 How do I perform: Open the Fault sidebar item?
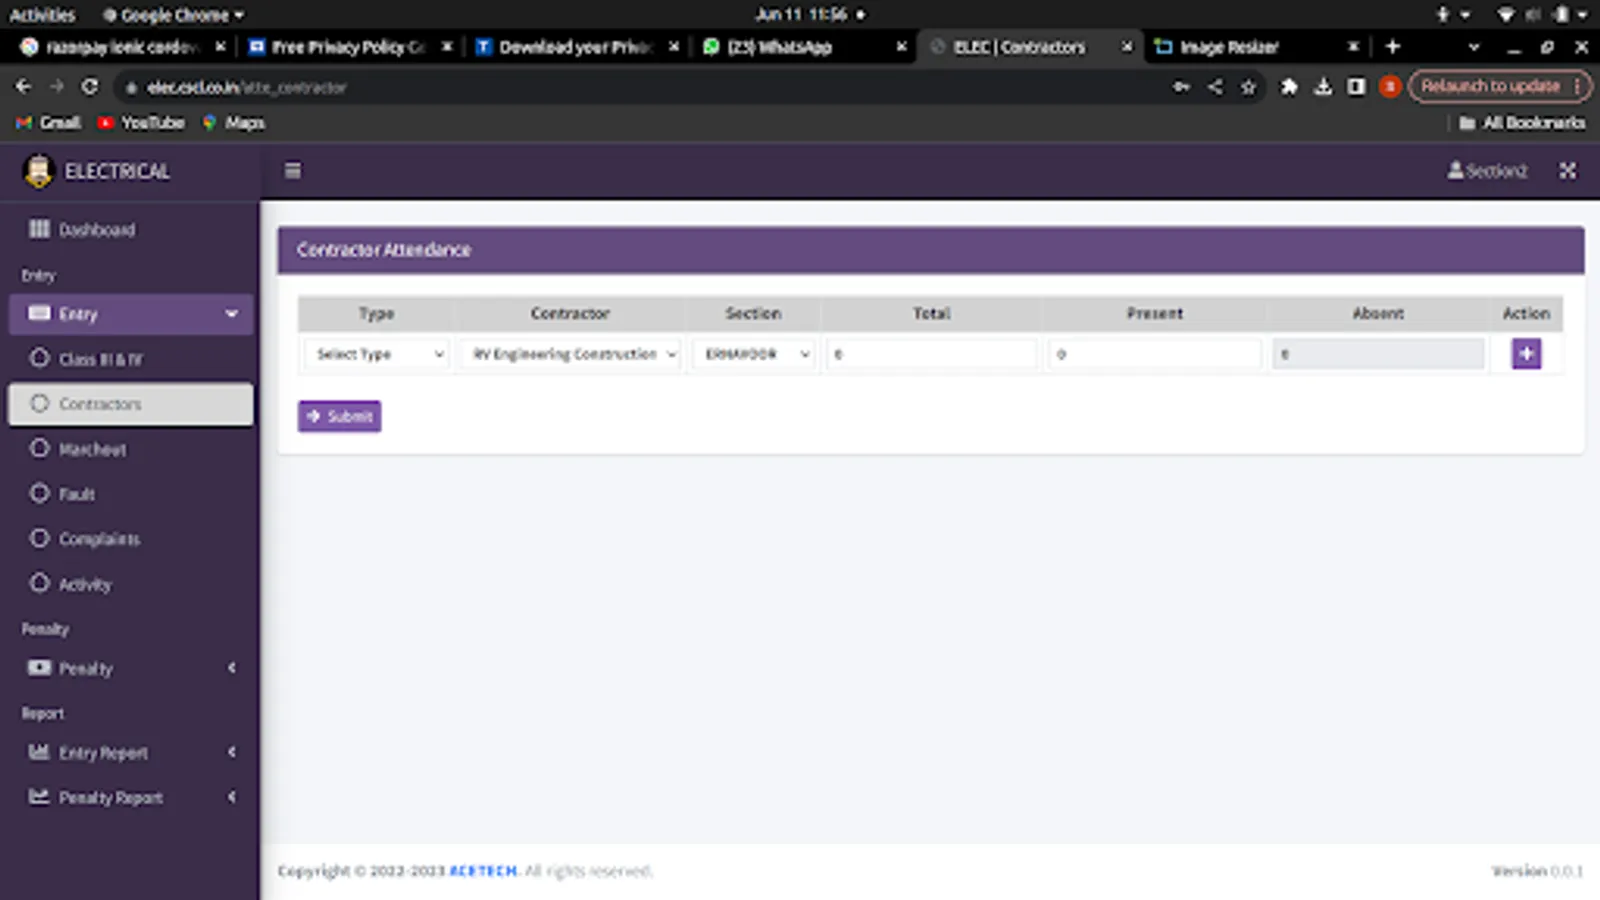pos(130,494)
